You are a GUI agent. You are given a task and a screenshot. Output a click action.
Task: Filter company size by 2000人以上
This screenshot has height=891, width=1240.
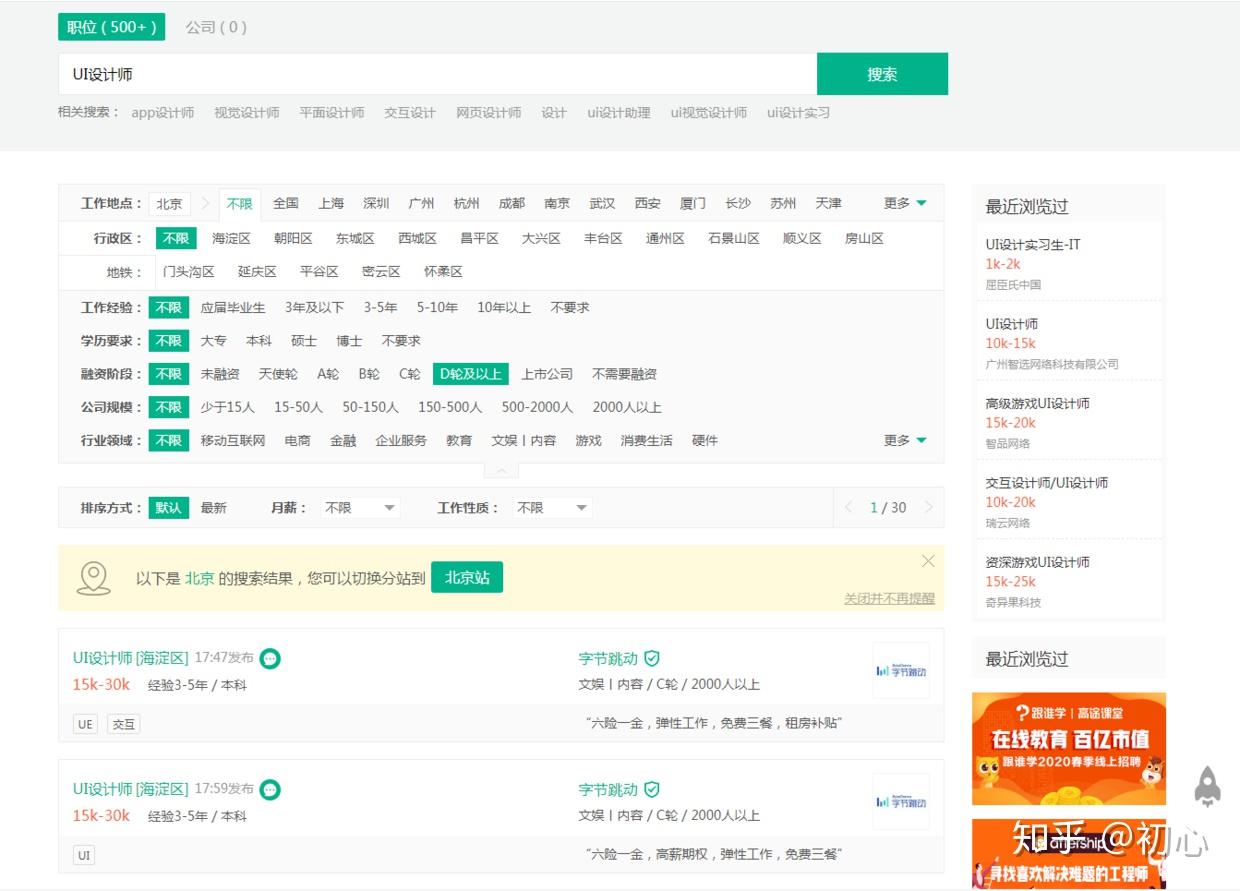pyautogui.click(x=627, y=407)
